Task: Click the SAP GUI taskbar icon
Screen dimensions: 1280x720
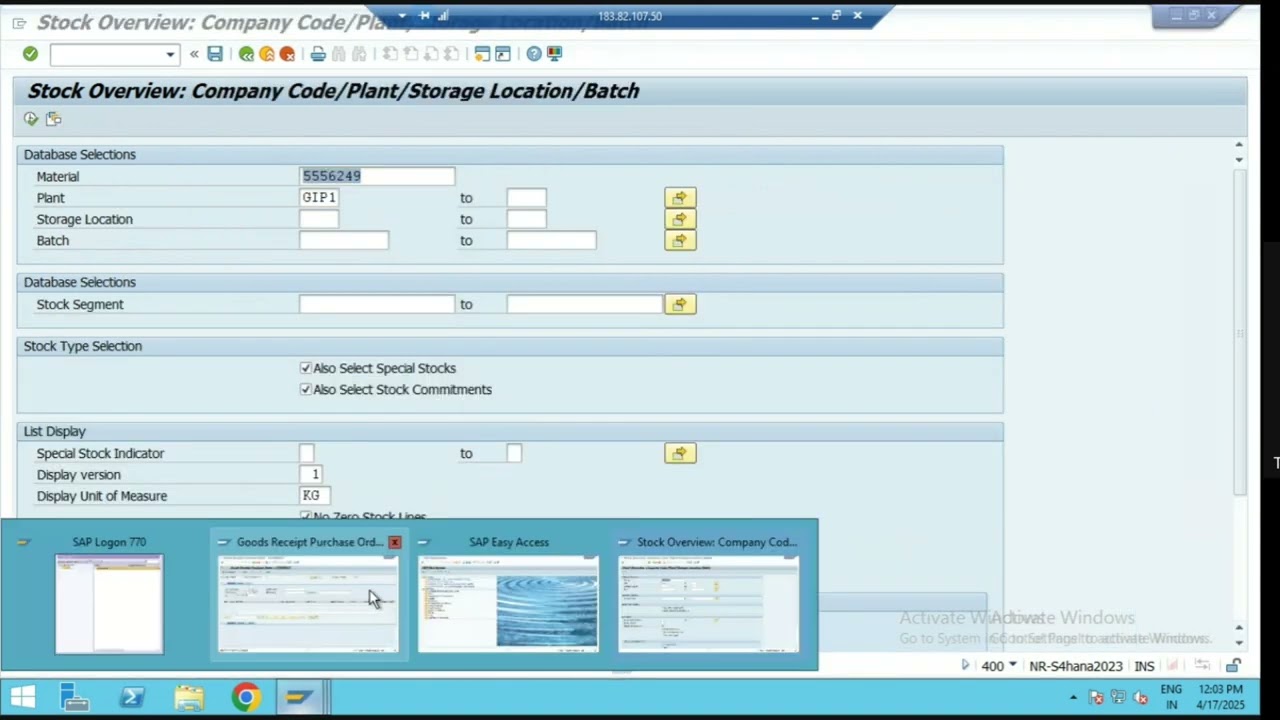Action: tap(300, 697)
